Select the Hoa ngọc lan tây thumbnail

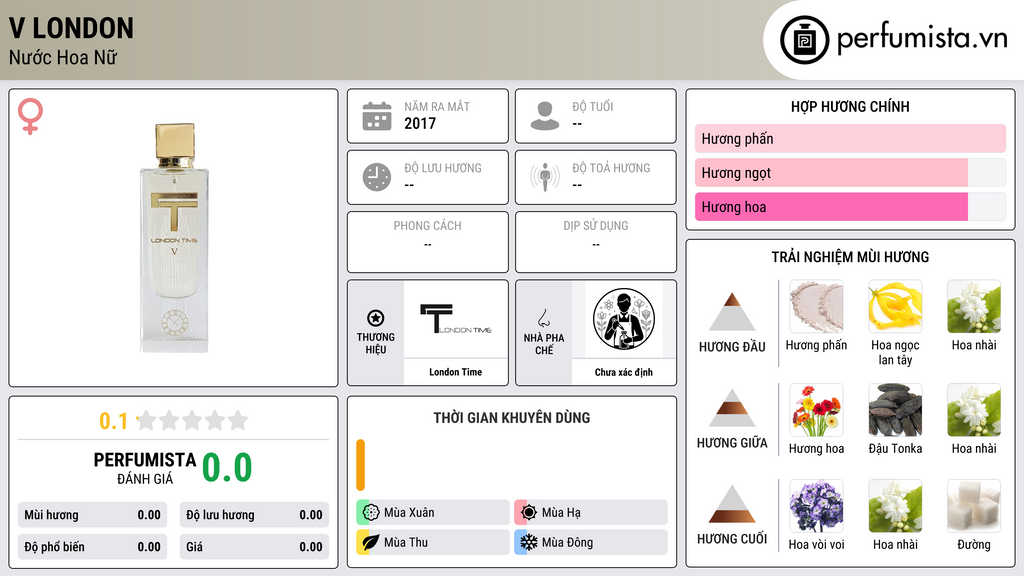pyautogui.click(x=895, y=306)
